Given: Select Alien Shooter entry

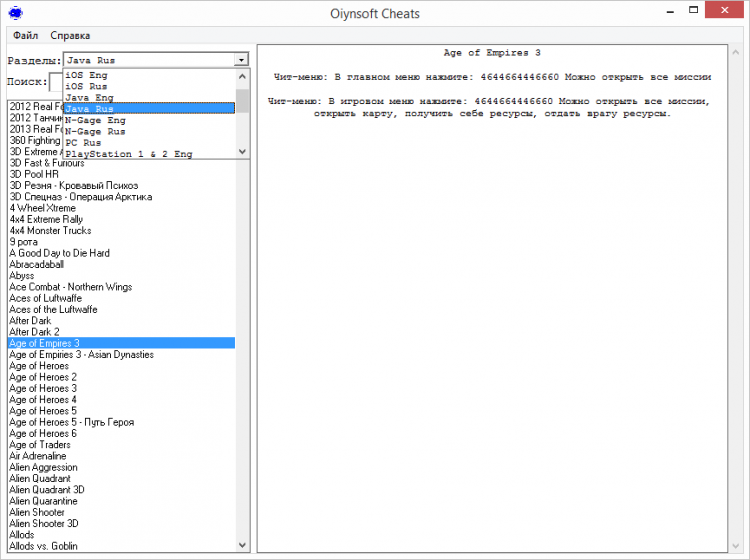Looking at the screenshot, I should tap(122, 512).
